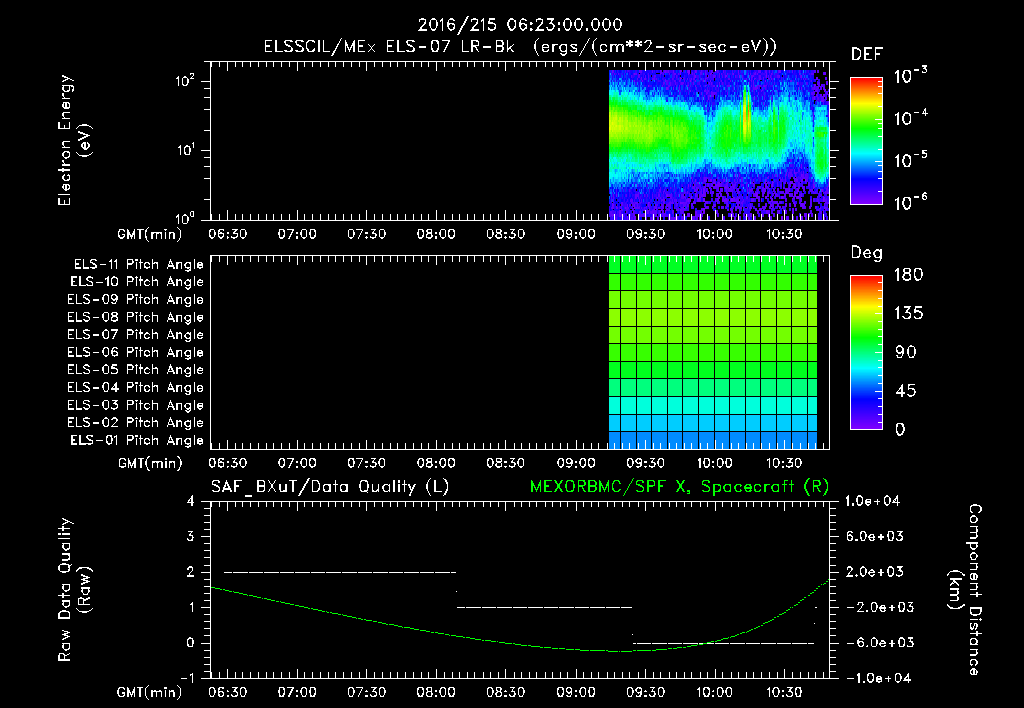1024x708 pixels.
Task: Click the pitch angle grid data region
Action: point(712,353)
